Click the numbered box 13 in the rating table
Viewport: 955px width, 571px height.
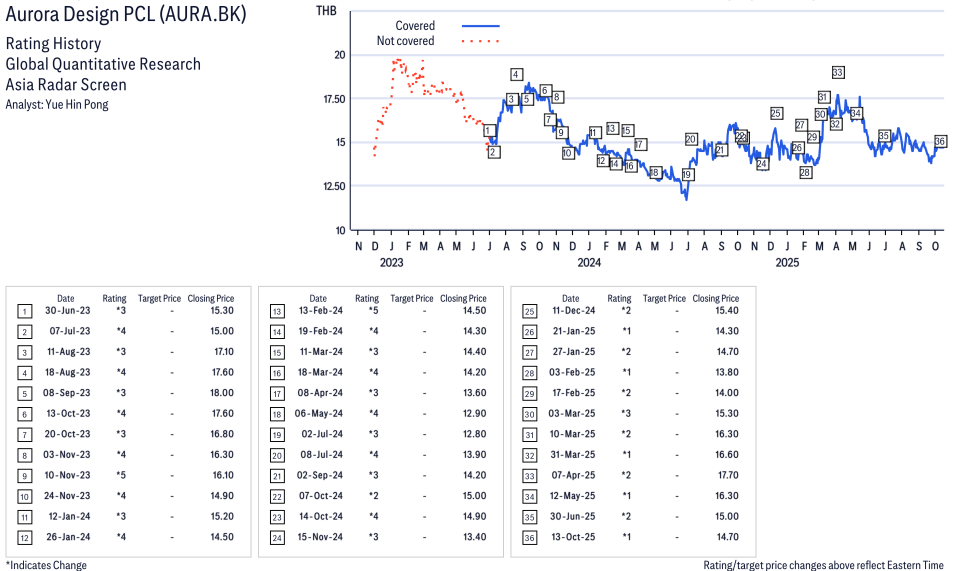tap(276, 311)
